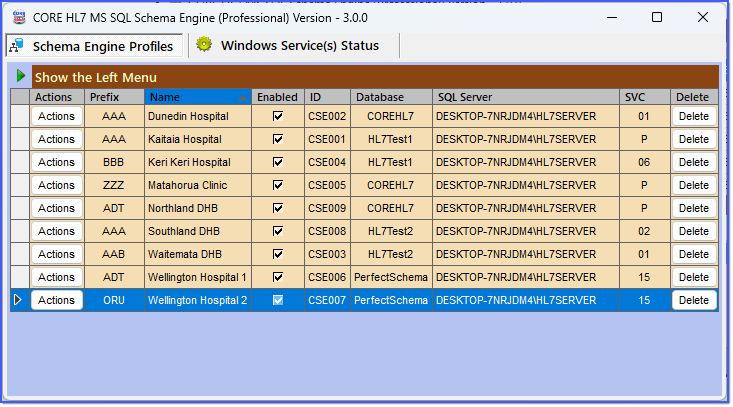Open Actions for Waitemata DHB

point(57,254)
